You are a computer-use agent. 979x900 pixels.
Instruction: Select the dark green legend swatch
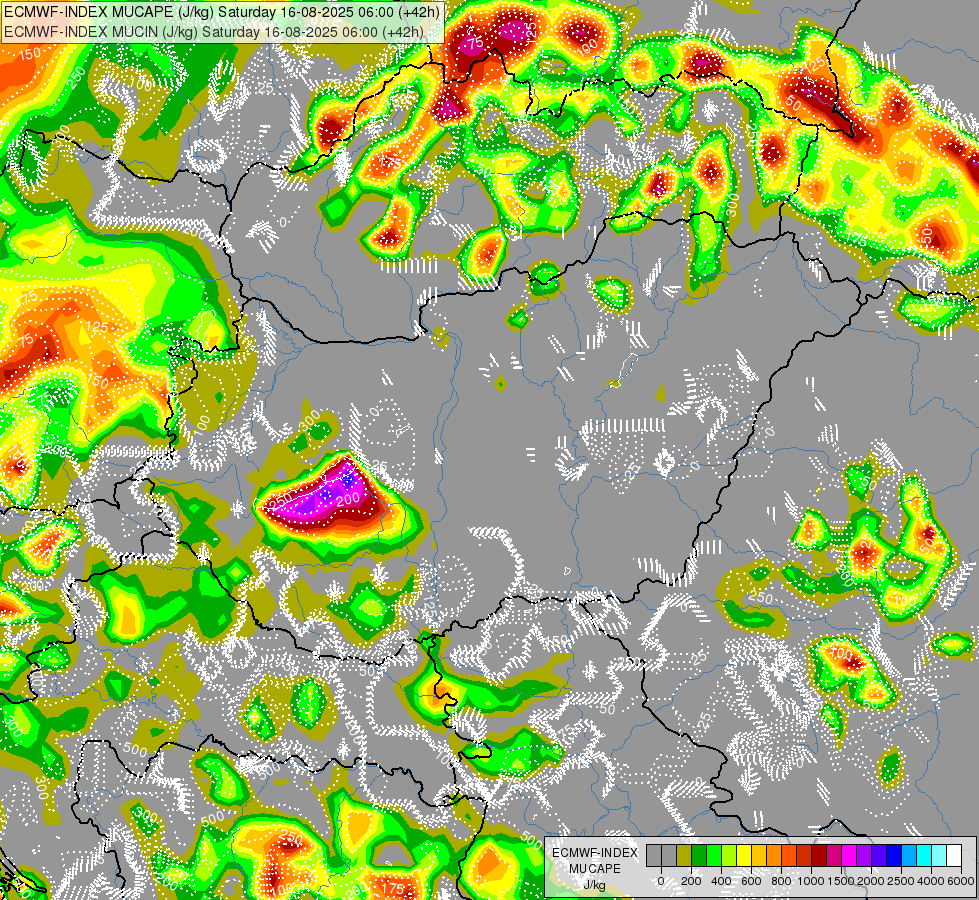tap(699, 855)
